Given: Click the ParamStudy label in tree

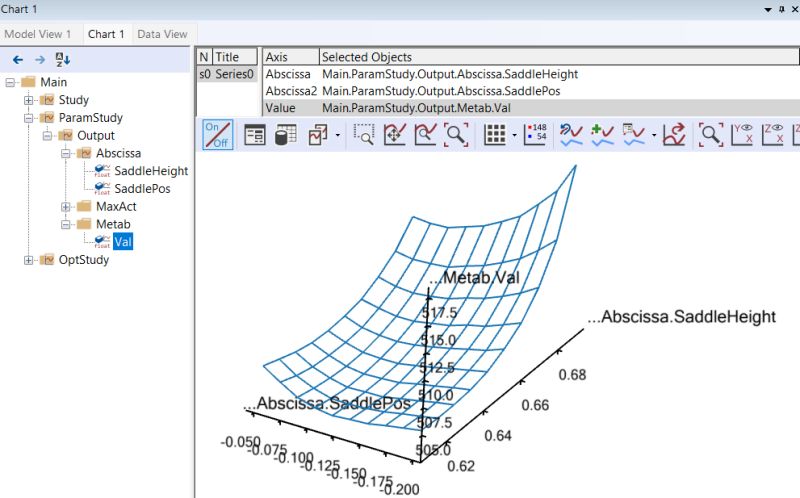Looking at the screenshot, I should coord(91,118).
